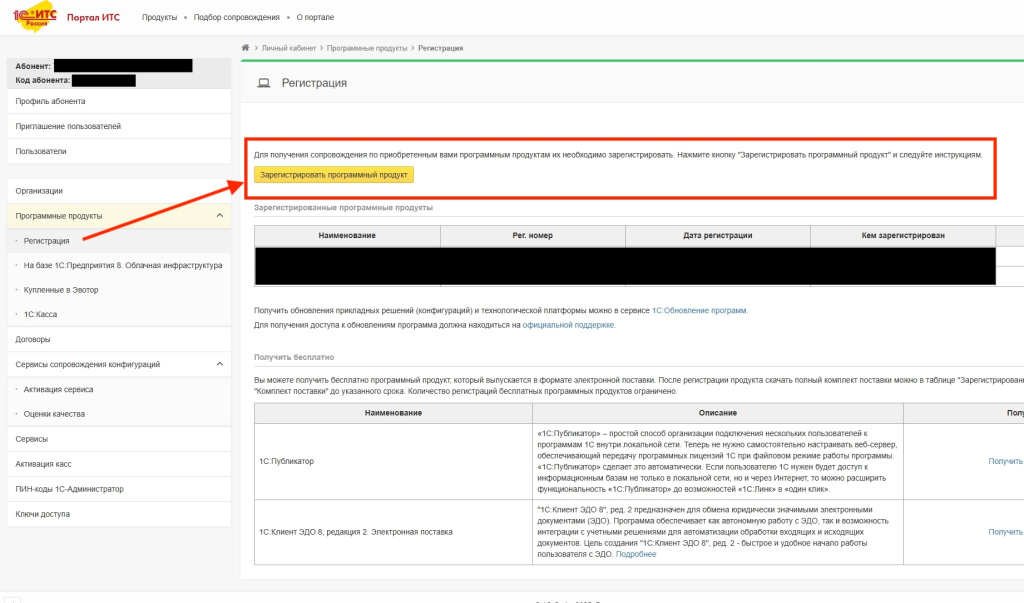Click Подробнее link in EDO description

[636, 554]
